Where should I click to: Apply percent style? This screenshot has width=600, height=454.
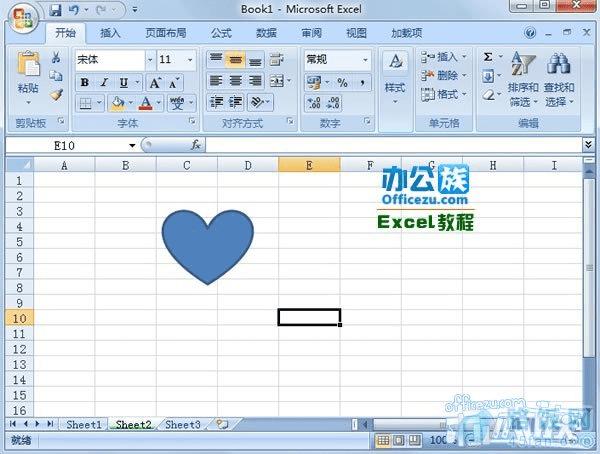click(342, 83)
